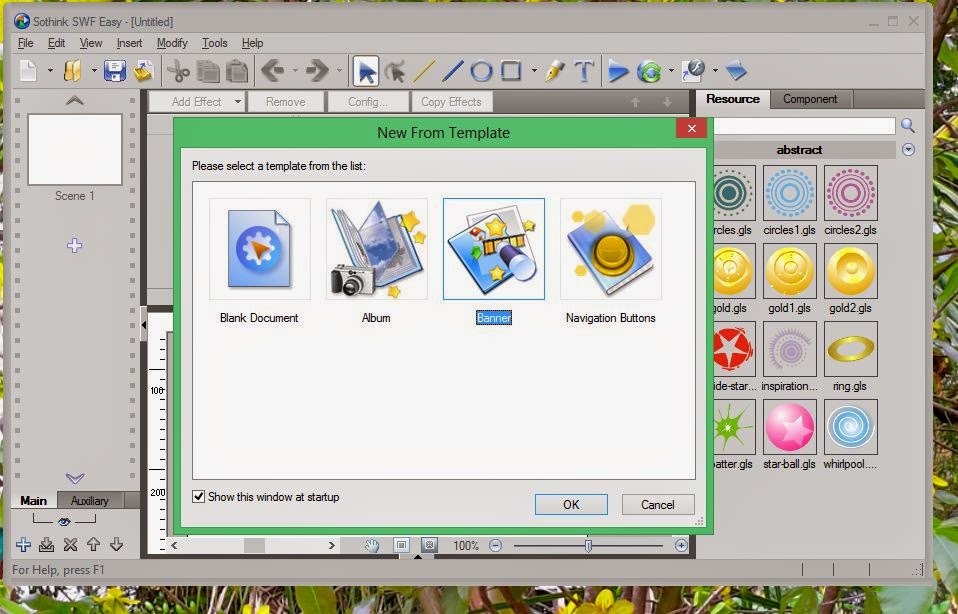Open the dropdown next to the Publish icon

pyautogui.click(x=715, y=71)
